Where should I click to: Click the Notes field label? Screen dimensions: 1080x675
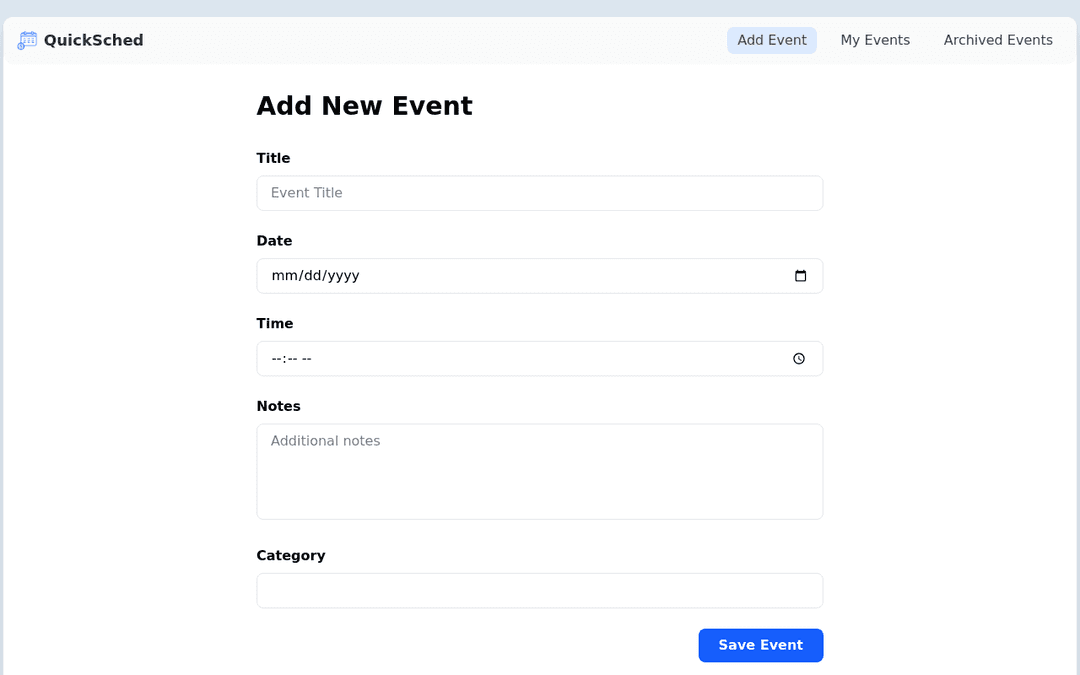click(278, 406)
